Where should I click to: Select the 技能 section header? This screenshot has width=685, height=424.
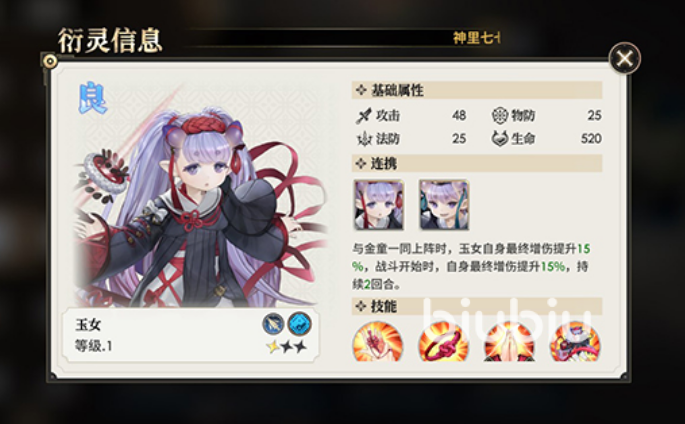pyautogui.click(x=477, y=306)
